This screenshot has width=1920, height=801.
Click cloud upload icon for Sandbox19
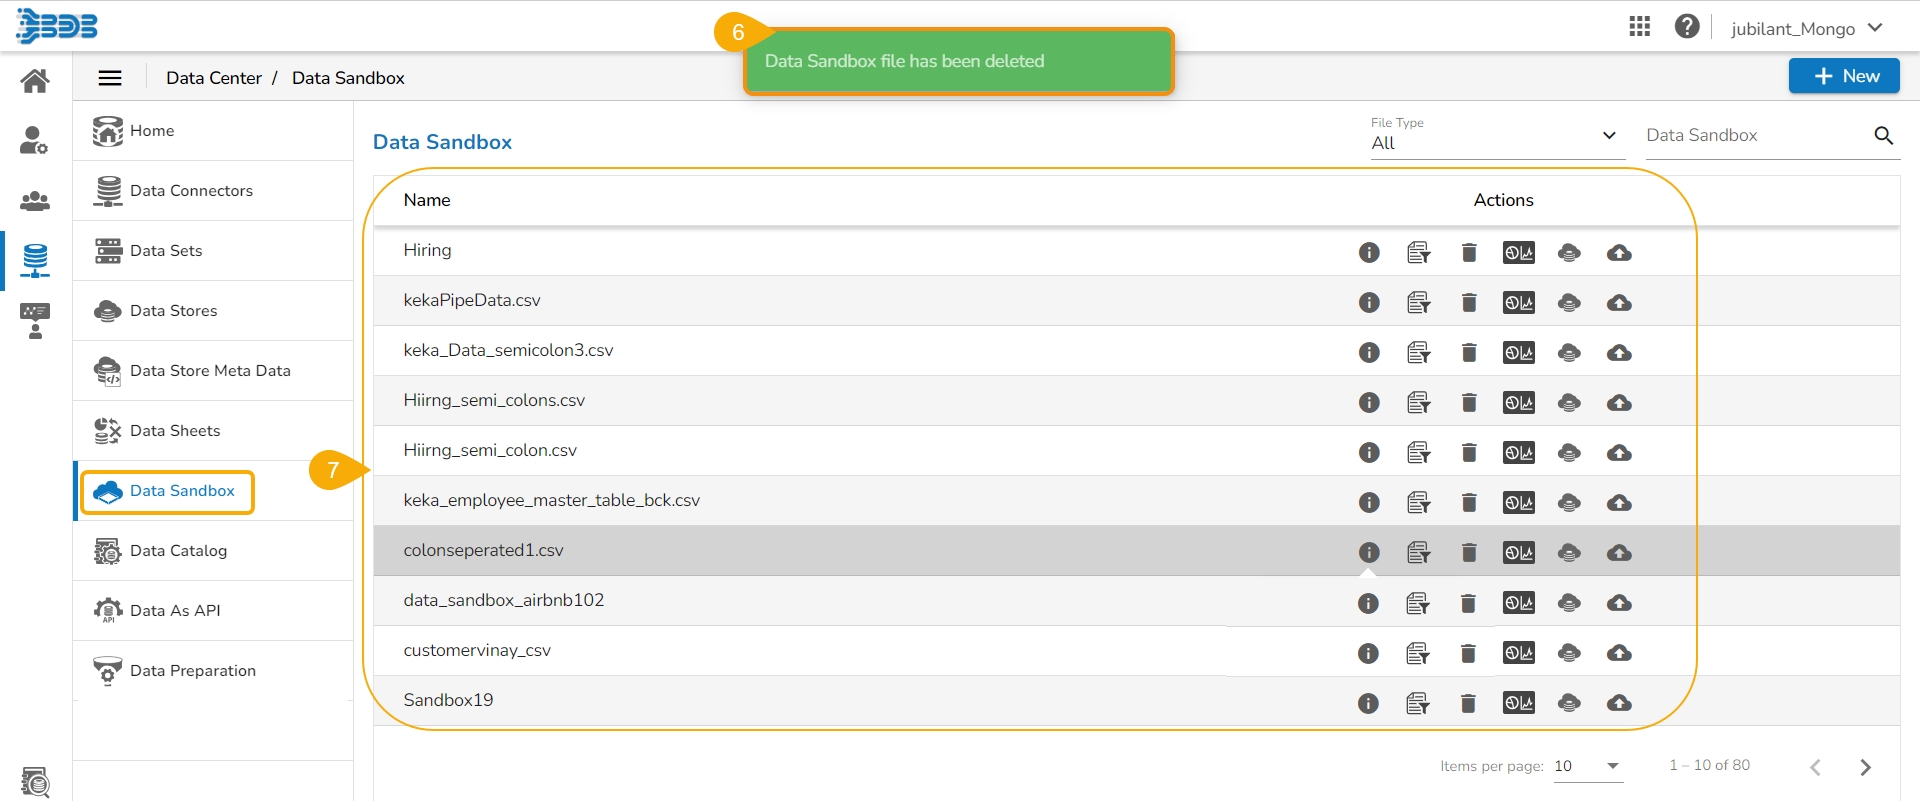tap(1619, 703)
